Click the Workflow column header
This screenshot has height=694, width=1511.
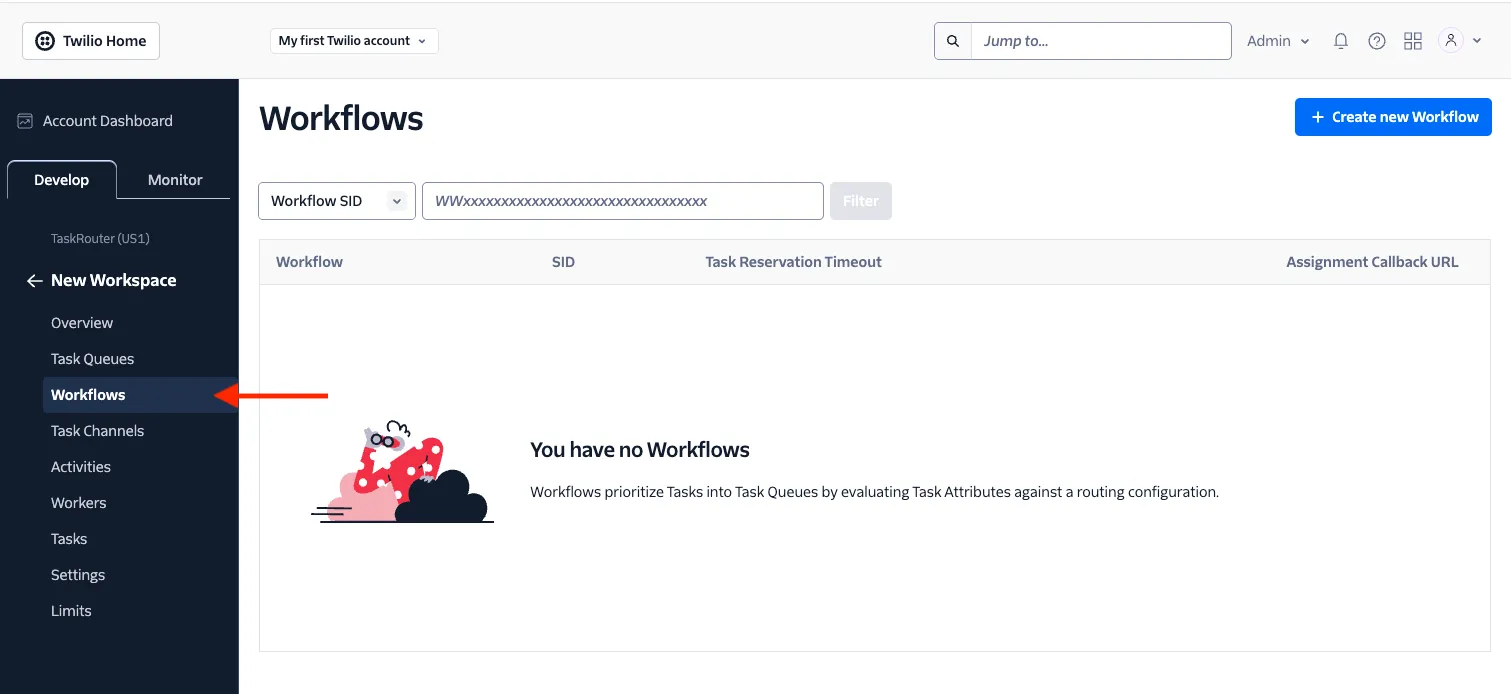tap(309, 262)
